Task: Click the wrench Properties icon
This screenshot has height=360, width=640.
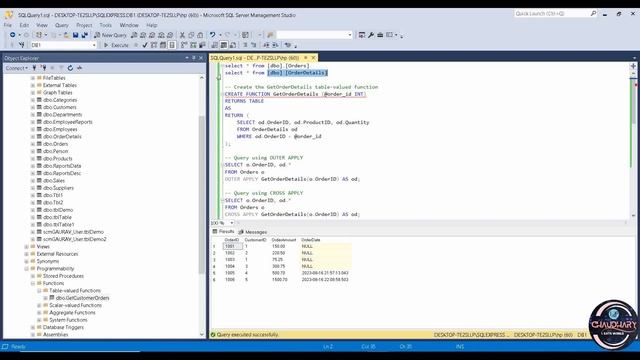Action: pyautogui.click(x=371, y=35)
